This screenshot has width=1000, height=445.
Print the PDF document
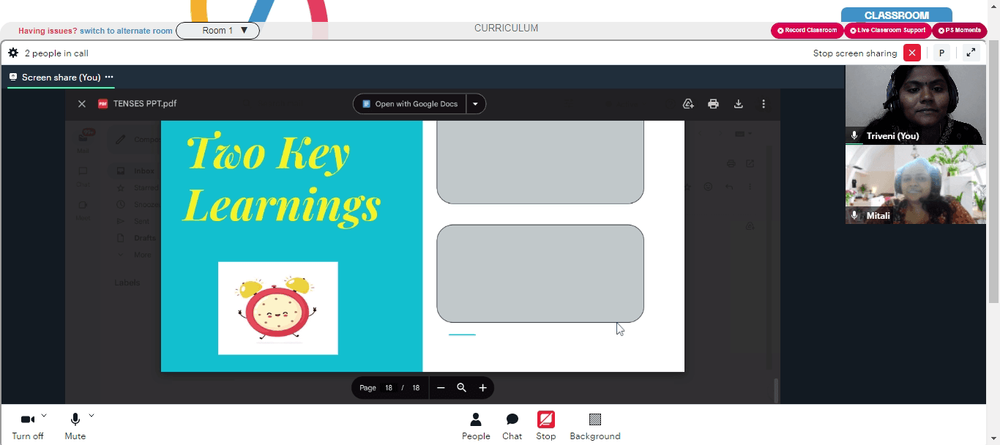tap(713, 104)
